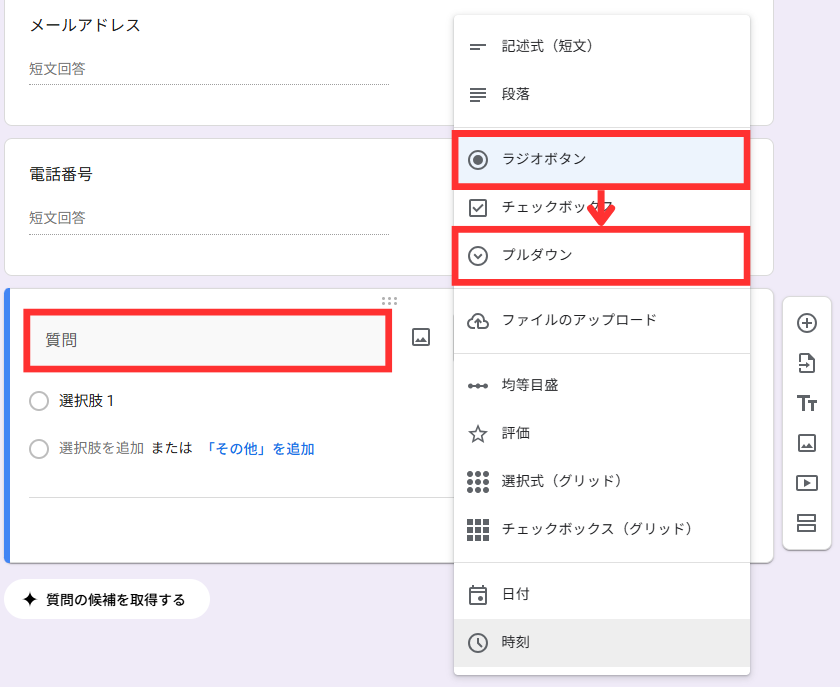
Task: Click the question card drag handle
Action: [x=389, y=301]
